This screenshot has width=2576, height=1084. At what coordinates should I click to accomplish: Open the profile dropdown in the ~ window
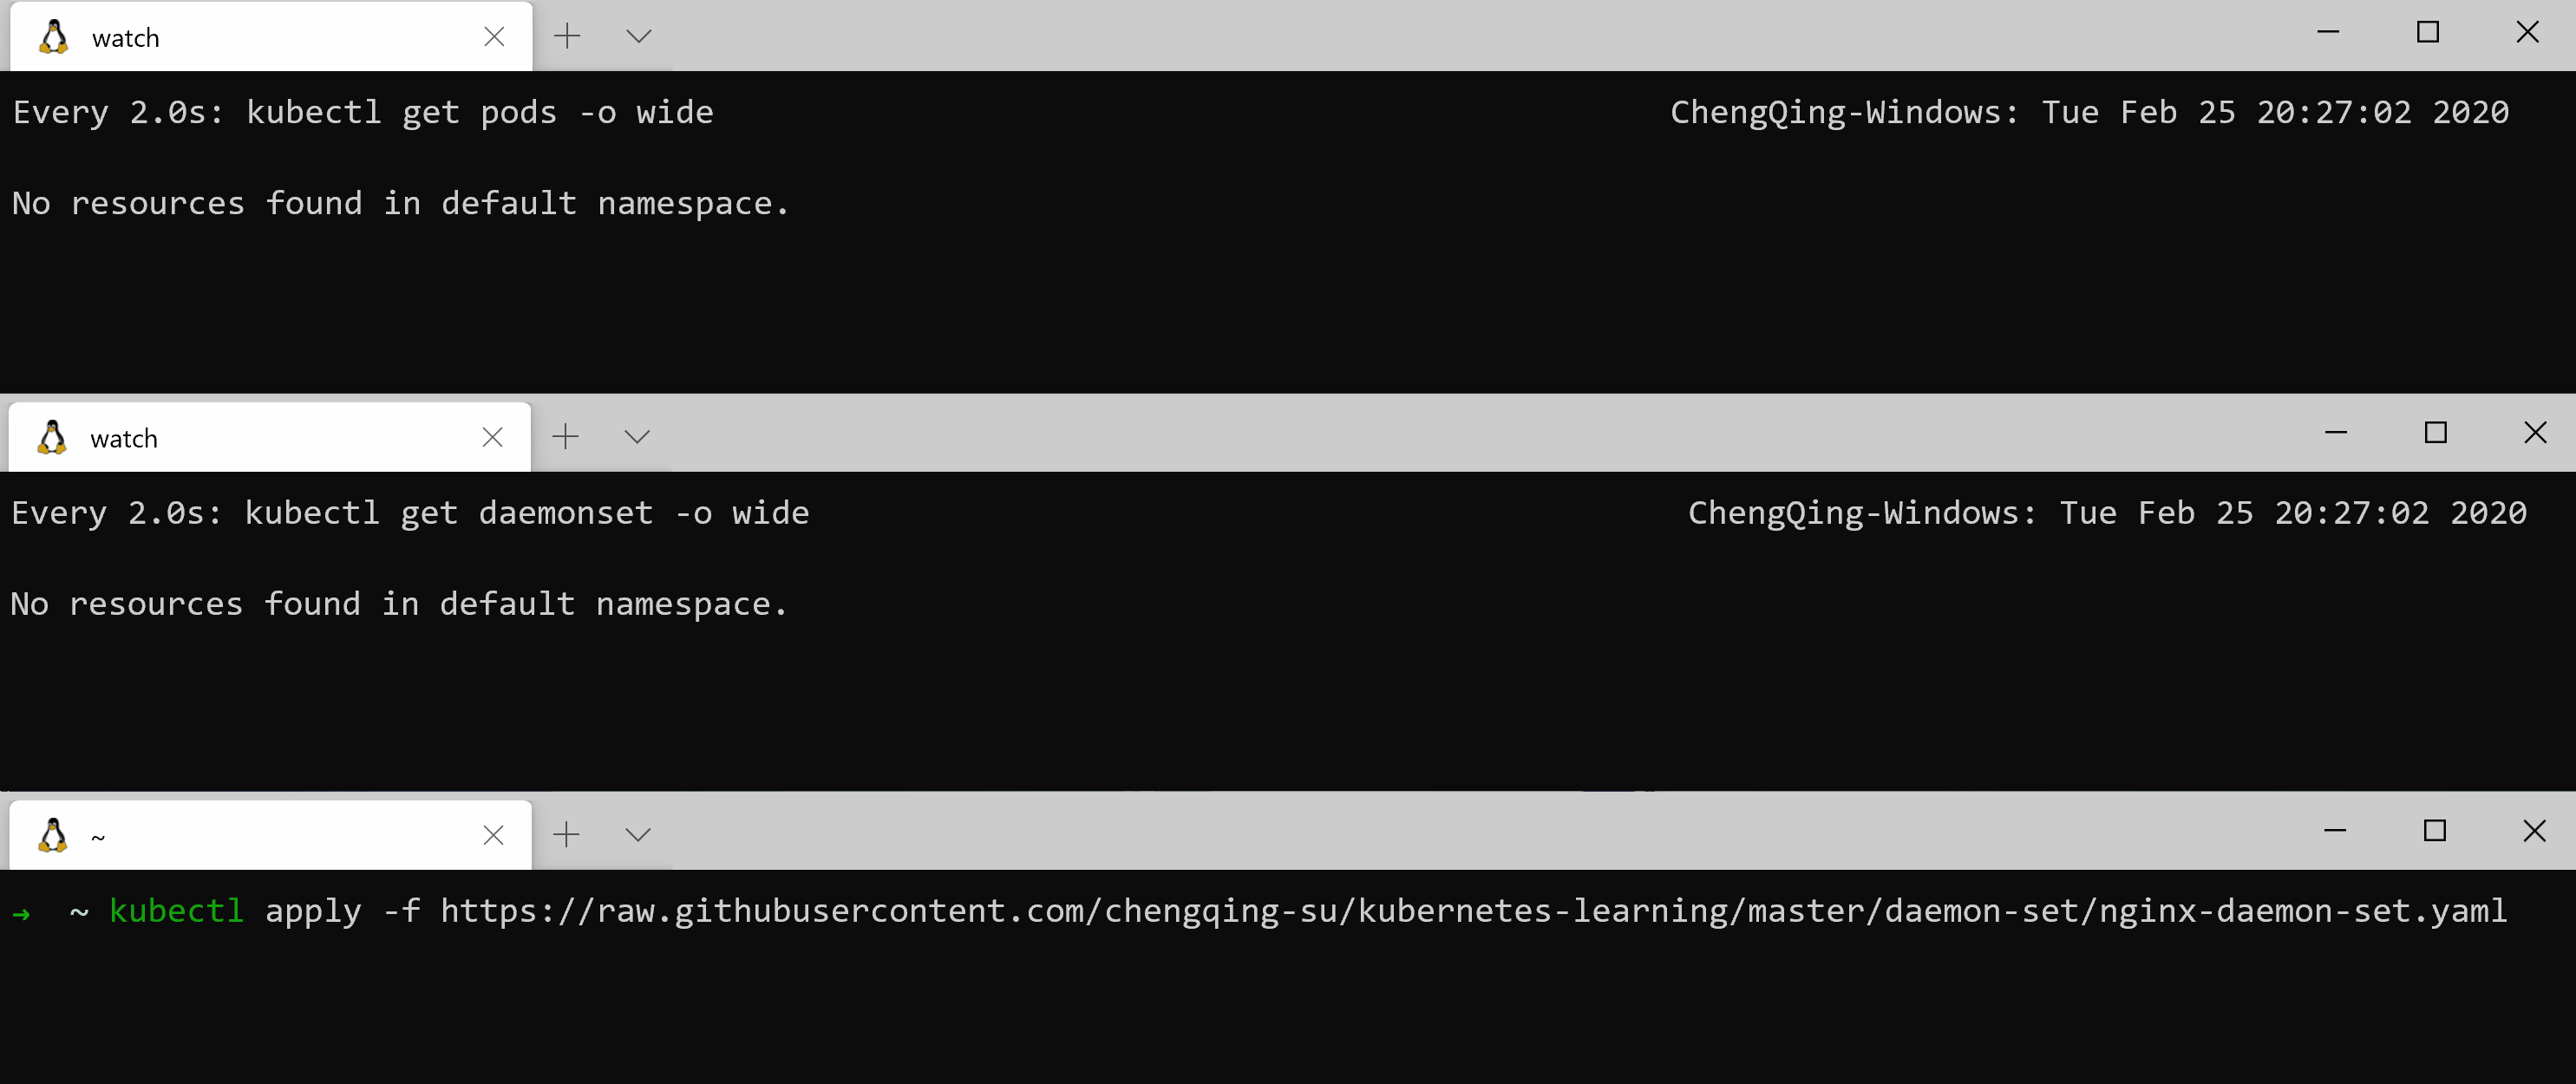(x=638, y=835)
